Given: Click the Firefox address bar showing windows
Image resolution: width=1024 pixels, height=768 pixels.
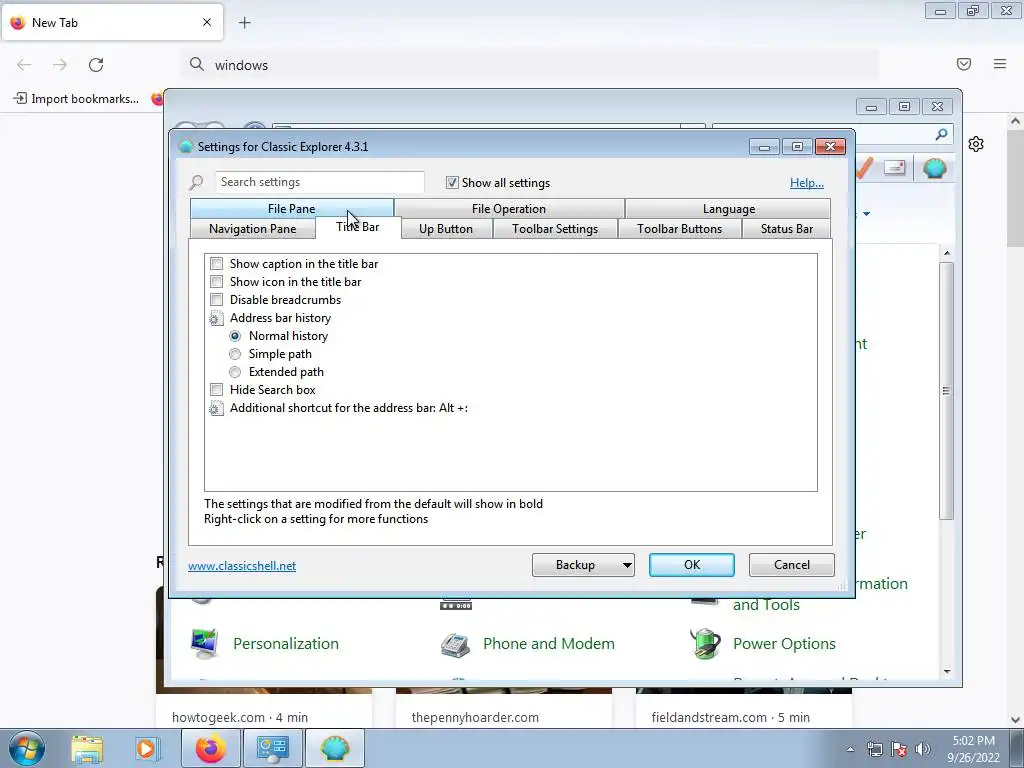Looking at the screenshot, I should pyautogui.click(x=529, y=65).
